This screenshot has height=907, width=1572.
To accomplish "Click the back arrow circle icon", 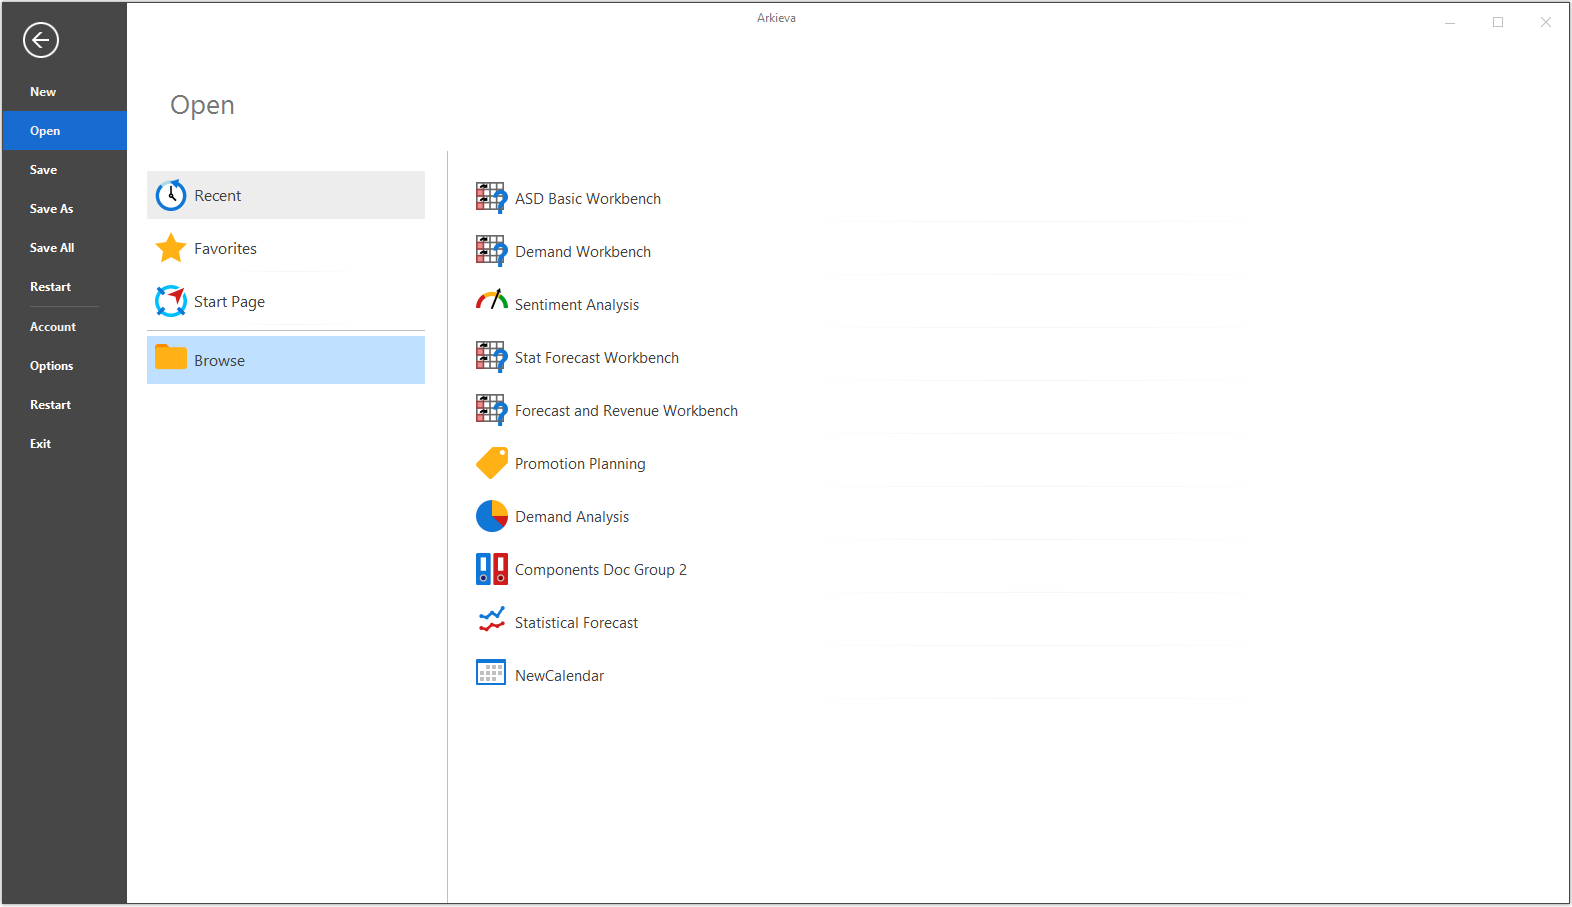I will [x=41, y=40].
